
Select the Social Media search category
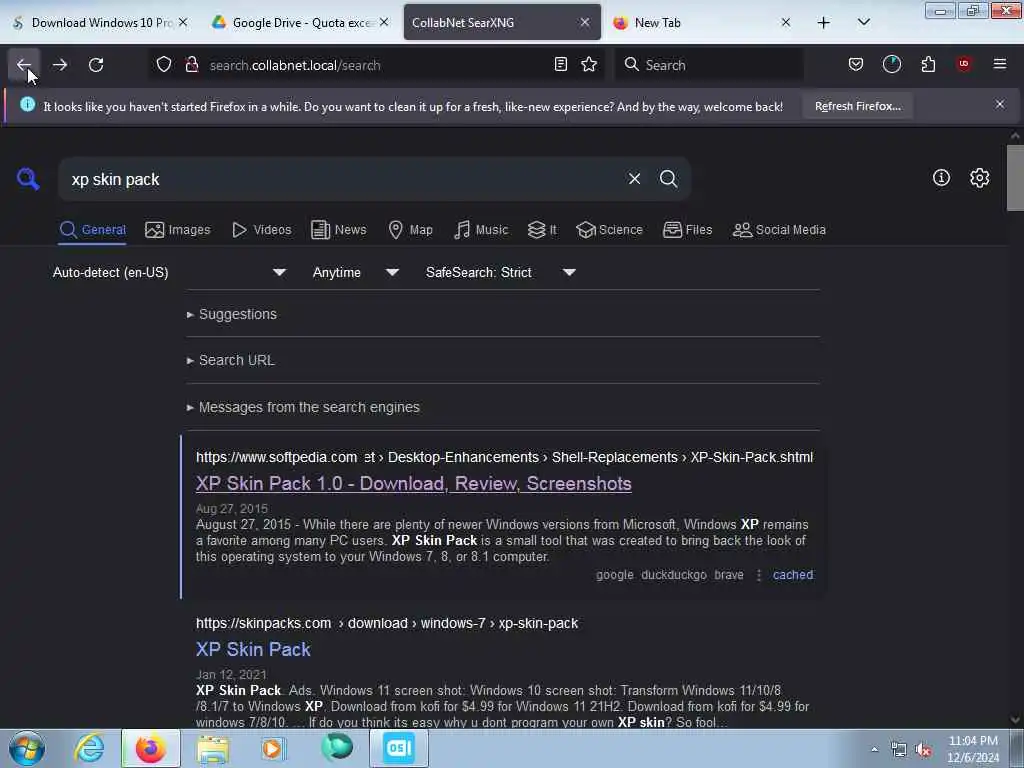tap(779, 230)
